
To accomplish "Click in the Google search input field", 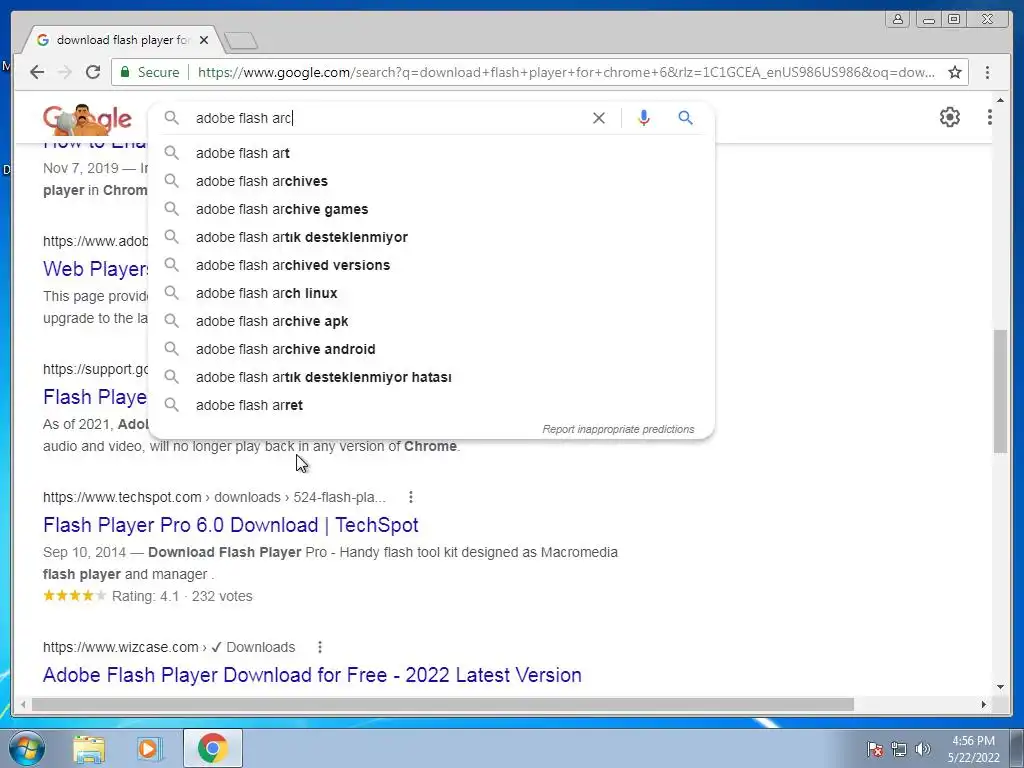I will 389,118.
